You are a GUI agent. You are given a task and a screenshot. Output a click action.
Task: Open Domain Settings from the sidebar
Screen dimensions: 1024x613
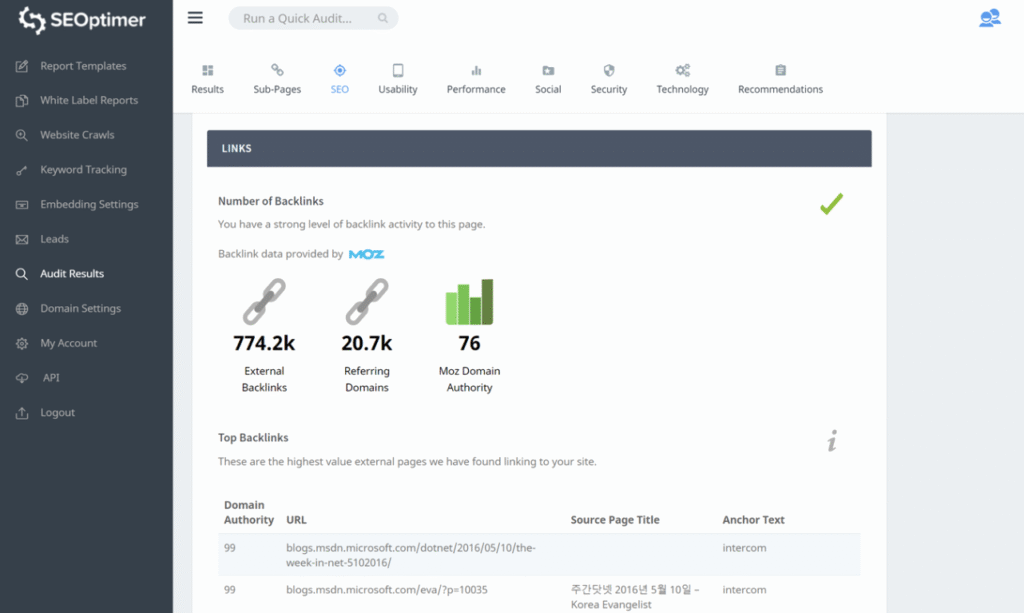coord(80,308)
